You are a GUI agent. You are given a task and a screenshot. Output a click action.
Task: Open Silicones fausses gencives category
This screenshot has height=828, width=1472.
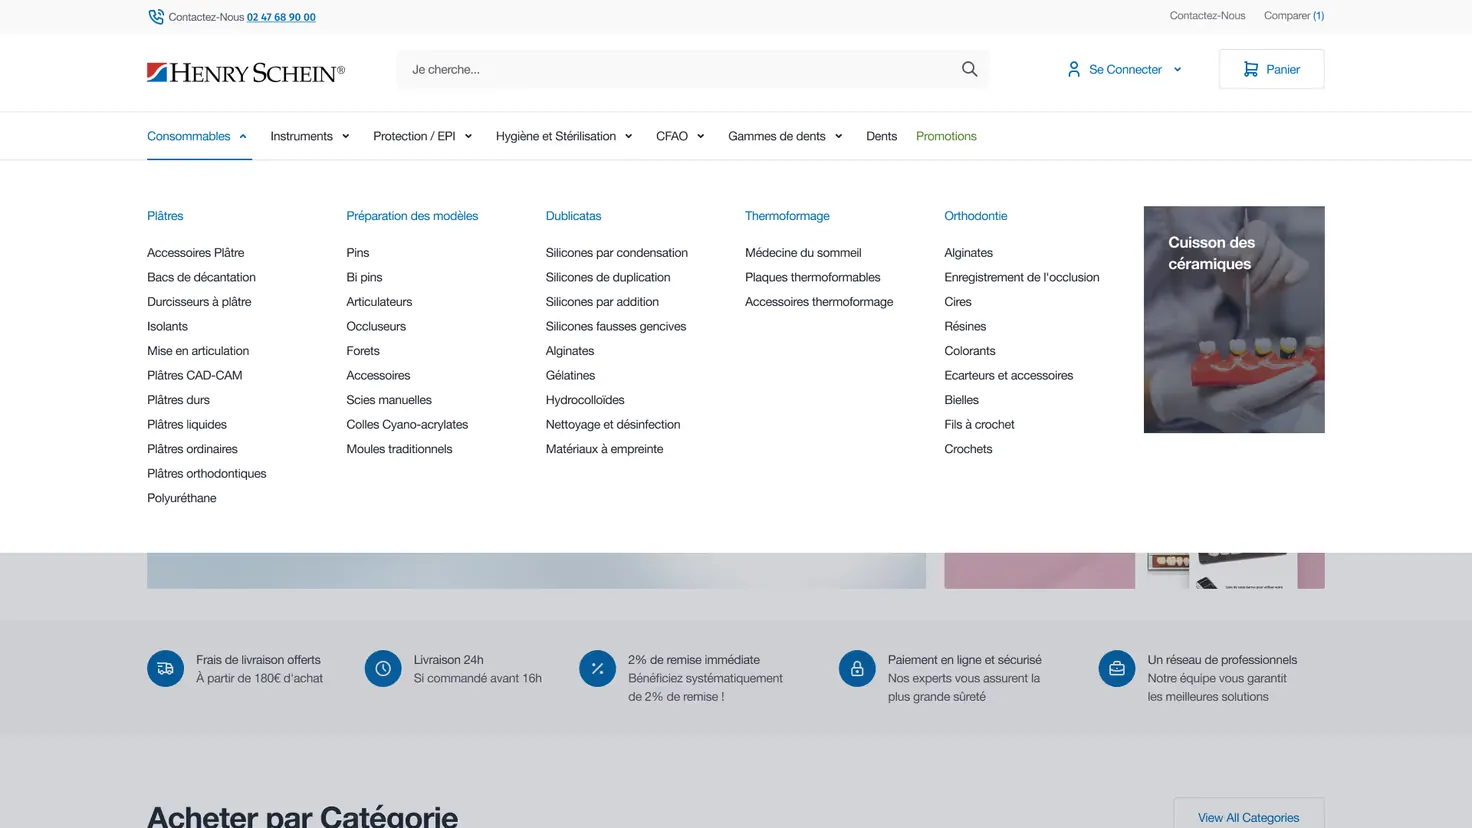click(615, 326)
